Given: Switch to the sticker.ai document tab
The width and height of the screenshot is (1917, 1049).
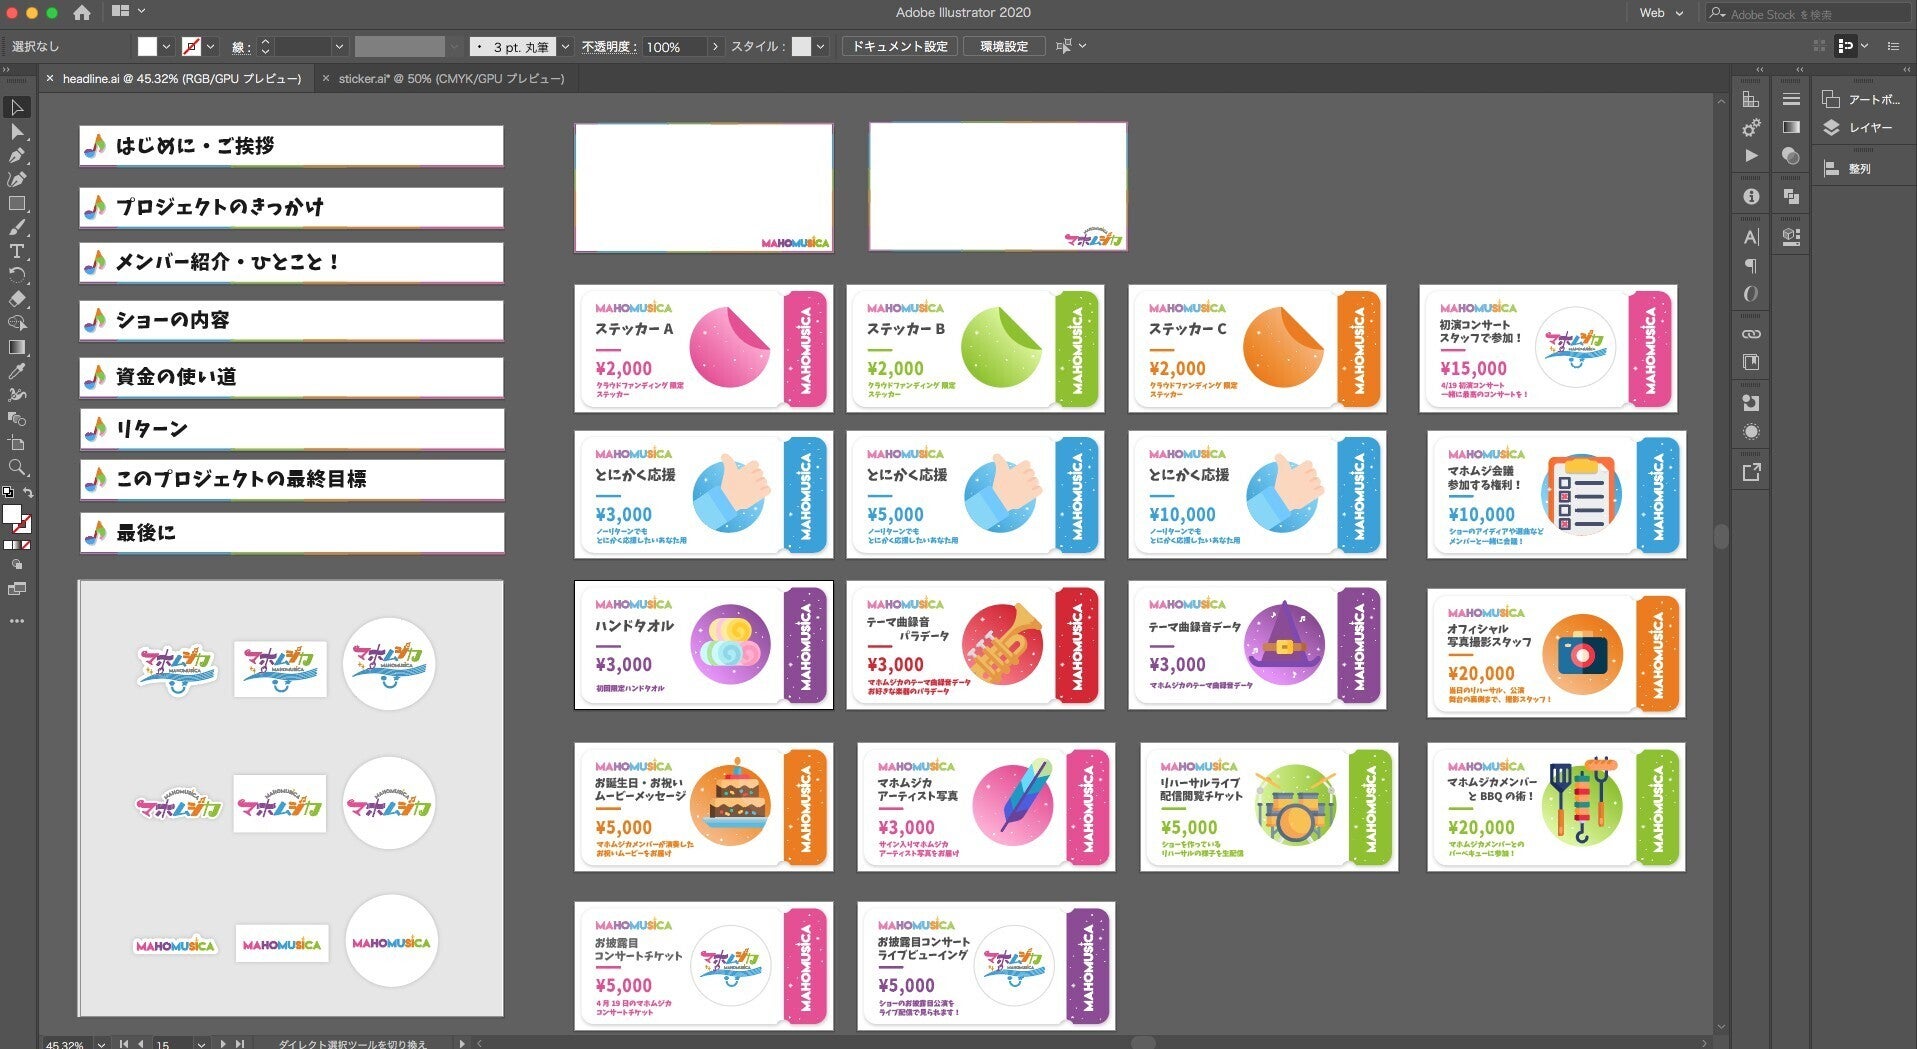Looking at the screenshot, I should coord(450,78).
